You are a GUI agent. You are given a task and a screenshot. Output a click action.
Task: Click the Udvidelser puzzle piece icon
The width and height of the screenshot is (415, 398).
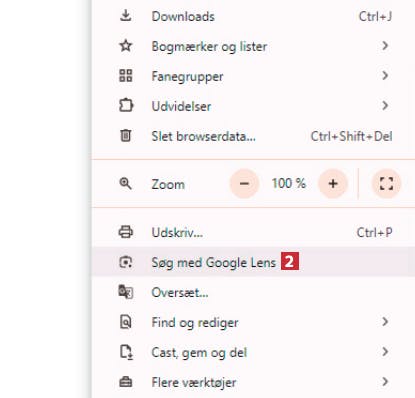tap(126, 106)
